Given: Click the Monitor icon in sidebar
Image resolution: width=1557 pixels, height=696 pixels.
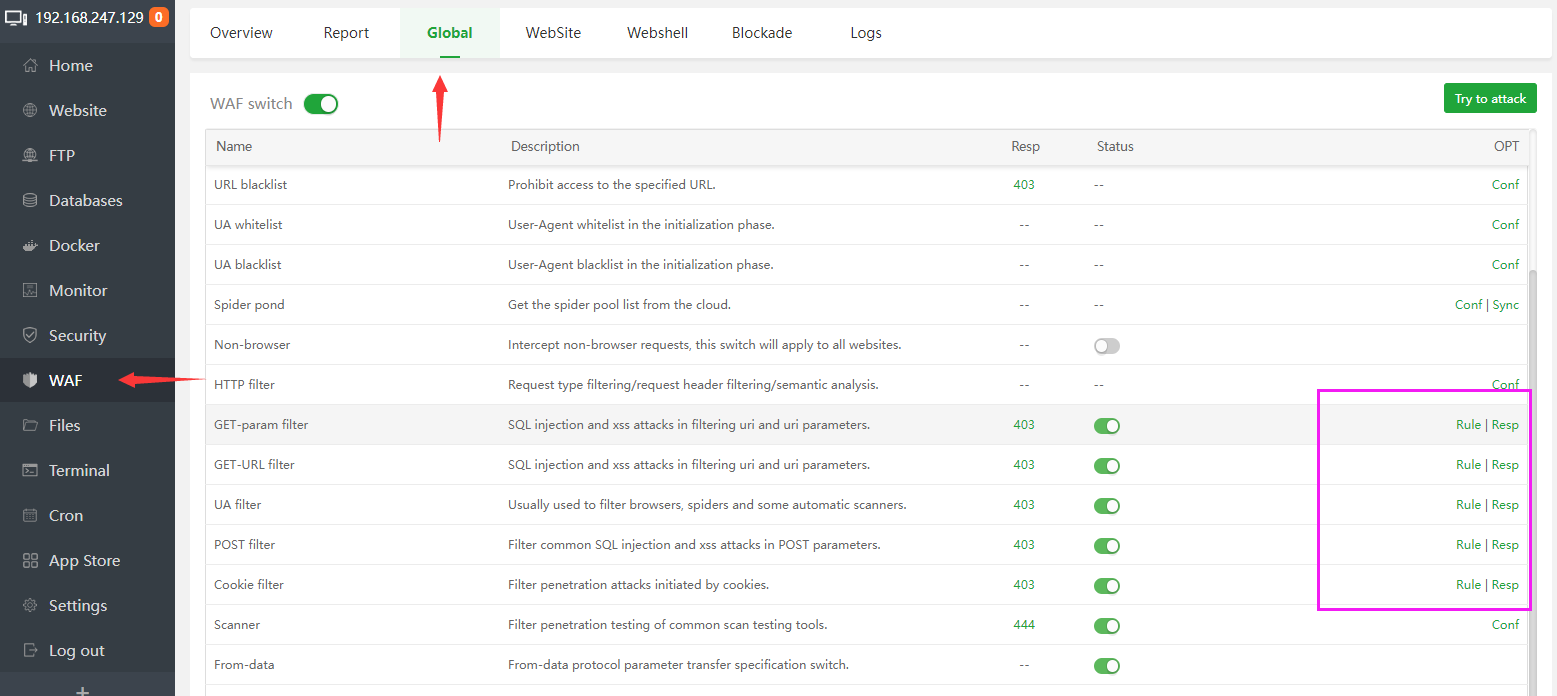Looking at the screenshot, I should point(30,291).
